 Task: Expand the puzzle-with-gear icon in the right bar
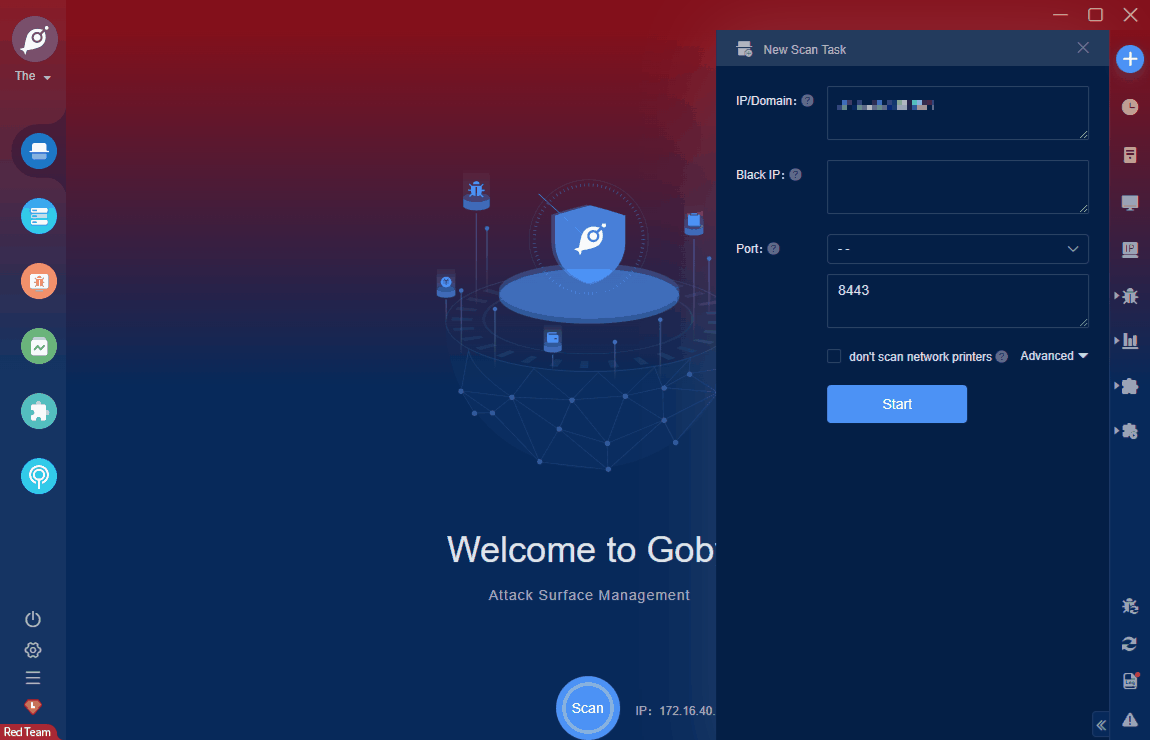[1129, 431]
